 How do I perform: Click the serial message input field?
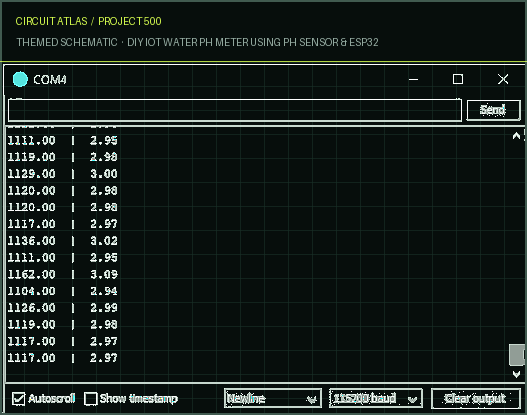pos(235,110)
